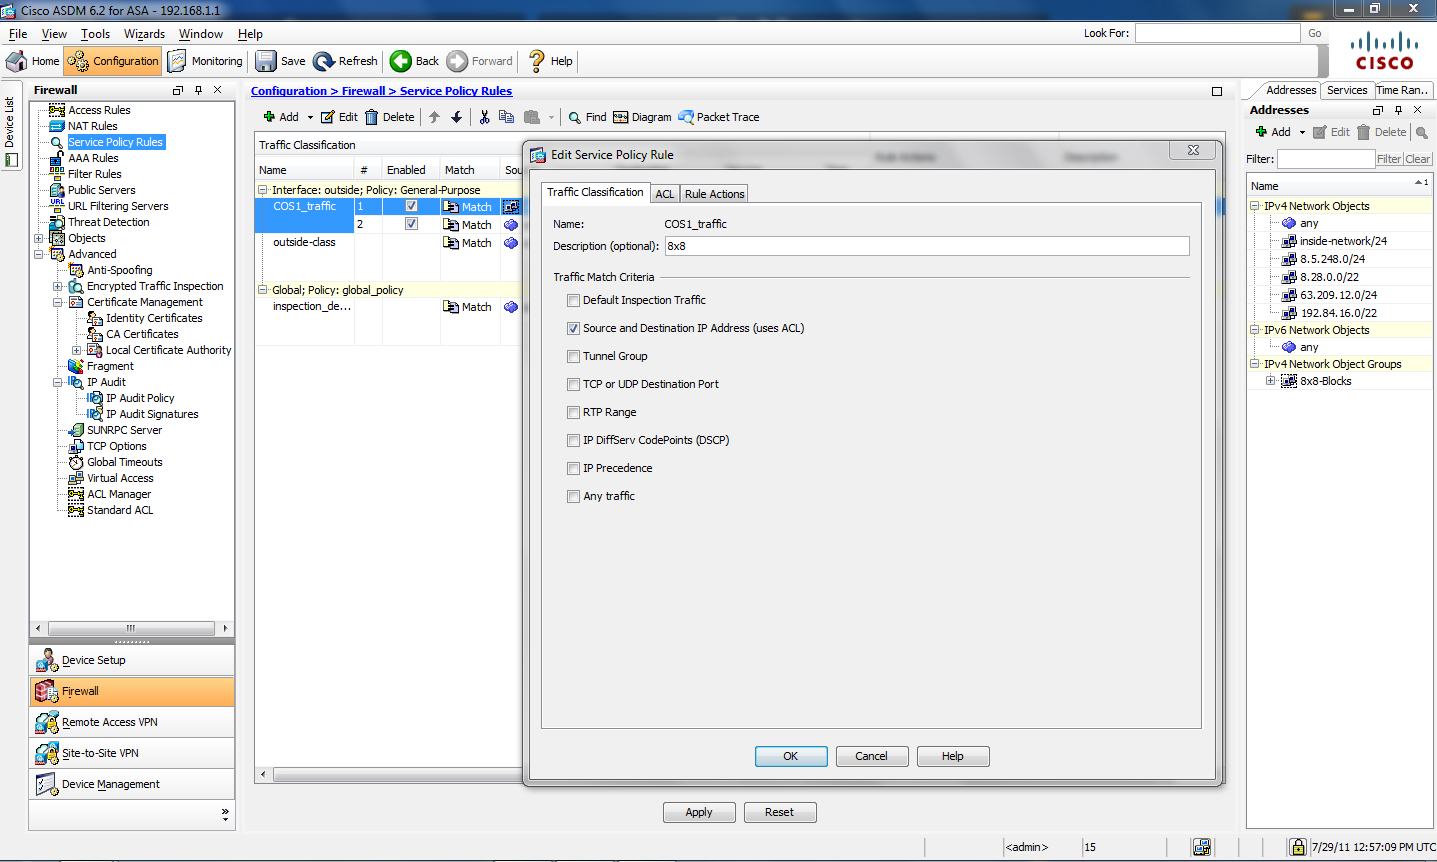
Task: Open the Add dropdown arrow in rules toolbar
Action: pos(310,117)
